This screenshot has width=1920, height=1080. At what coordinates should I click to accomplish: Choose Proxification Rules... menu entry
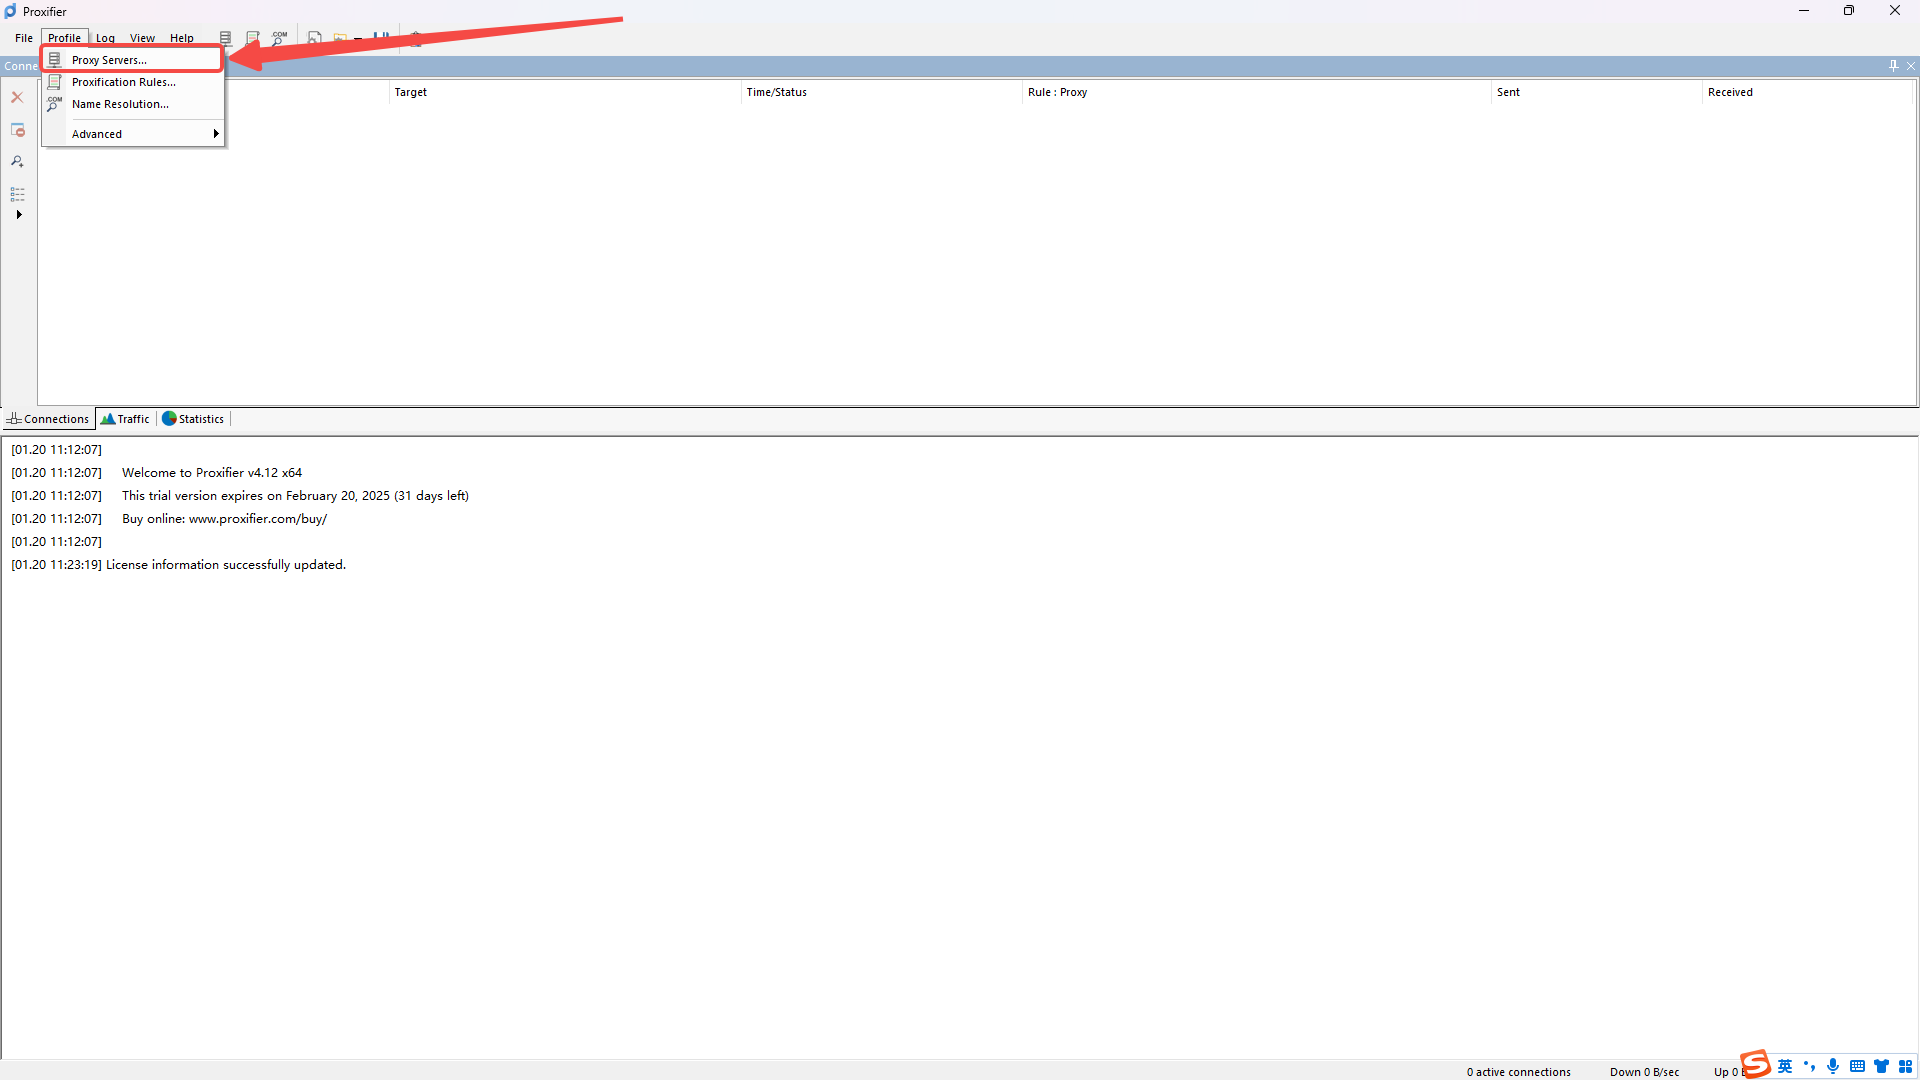click(132, 82)
